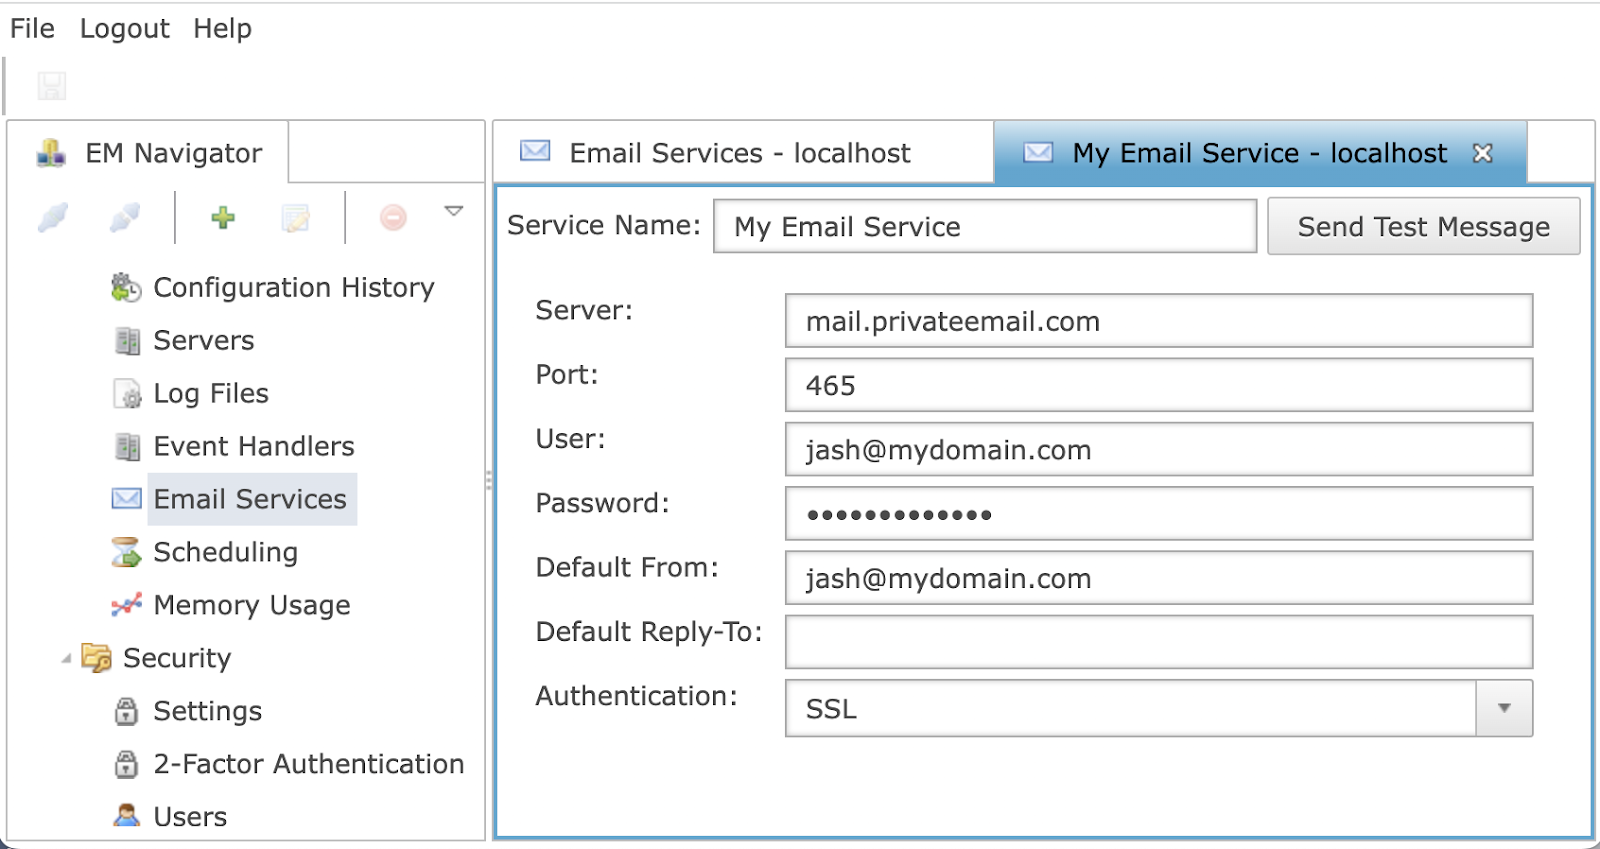Click the edit note icon in navigator toolbar
This screenshot has height=849, width=1600.
click(x=296, y=217)
